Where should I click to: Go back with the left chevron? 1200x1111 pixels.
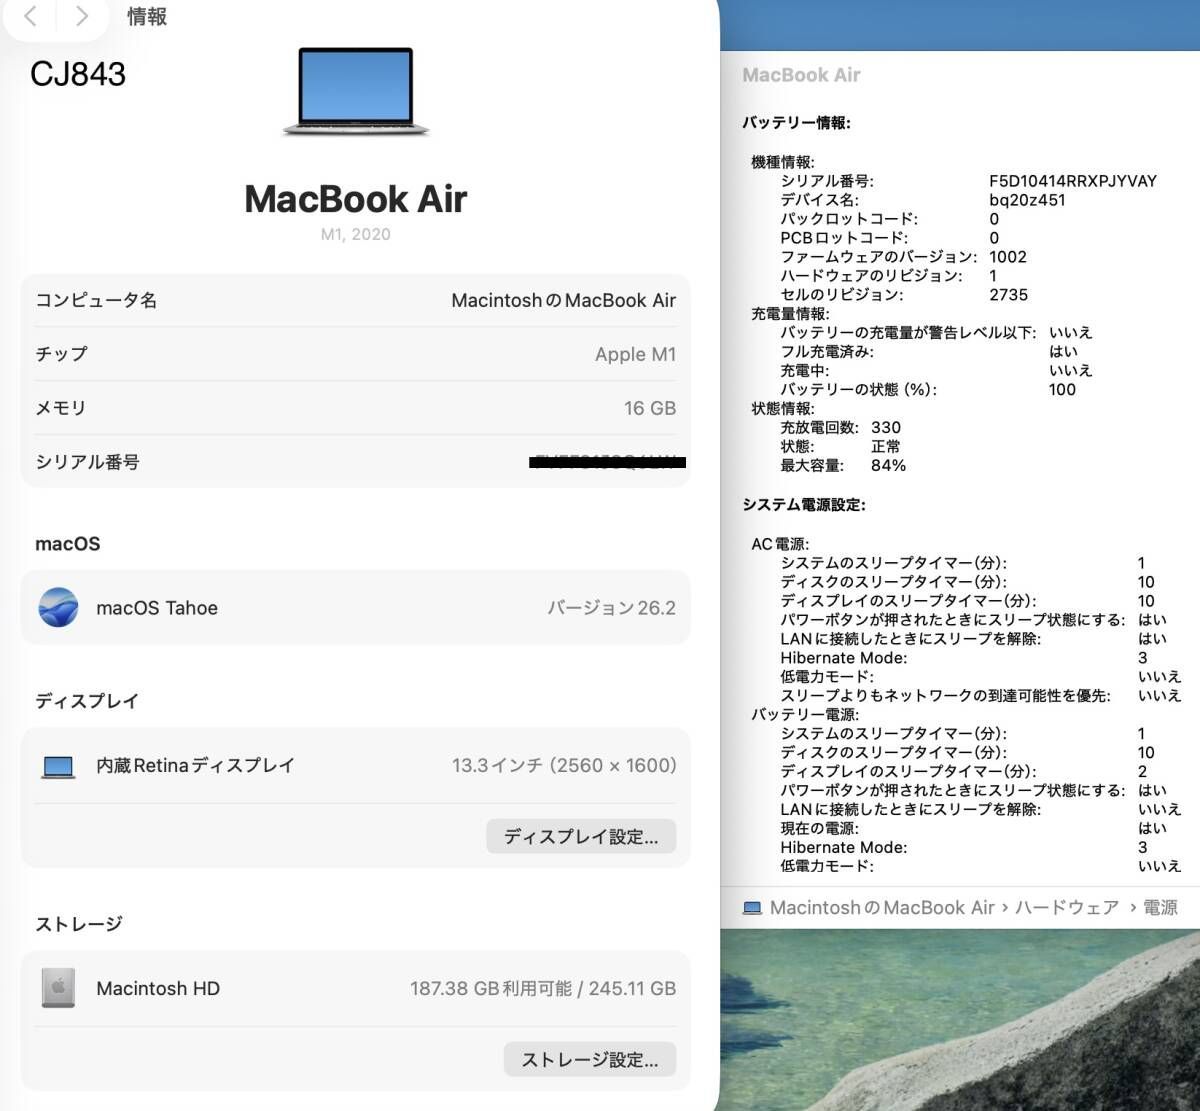(x=31, y=16)
